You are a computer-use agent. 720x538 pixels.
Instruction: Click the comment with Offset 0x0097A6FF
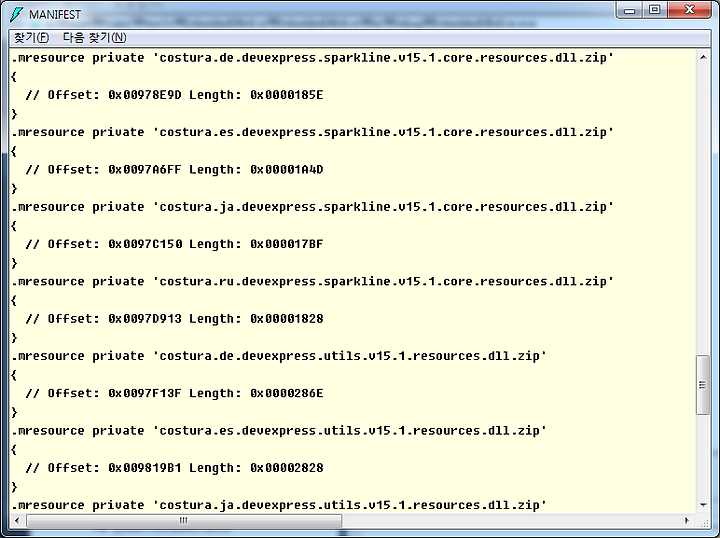(x=174, y=170)
